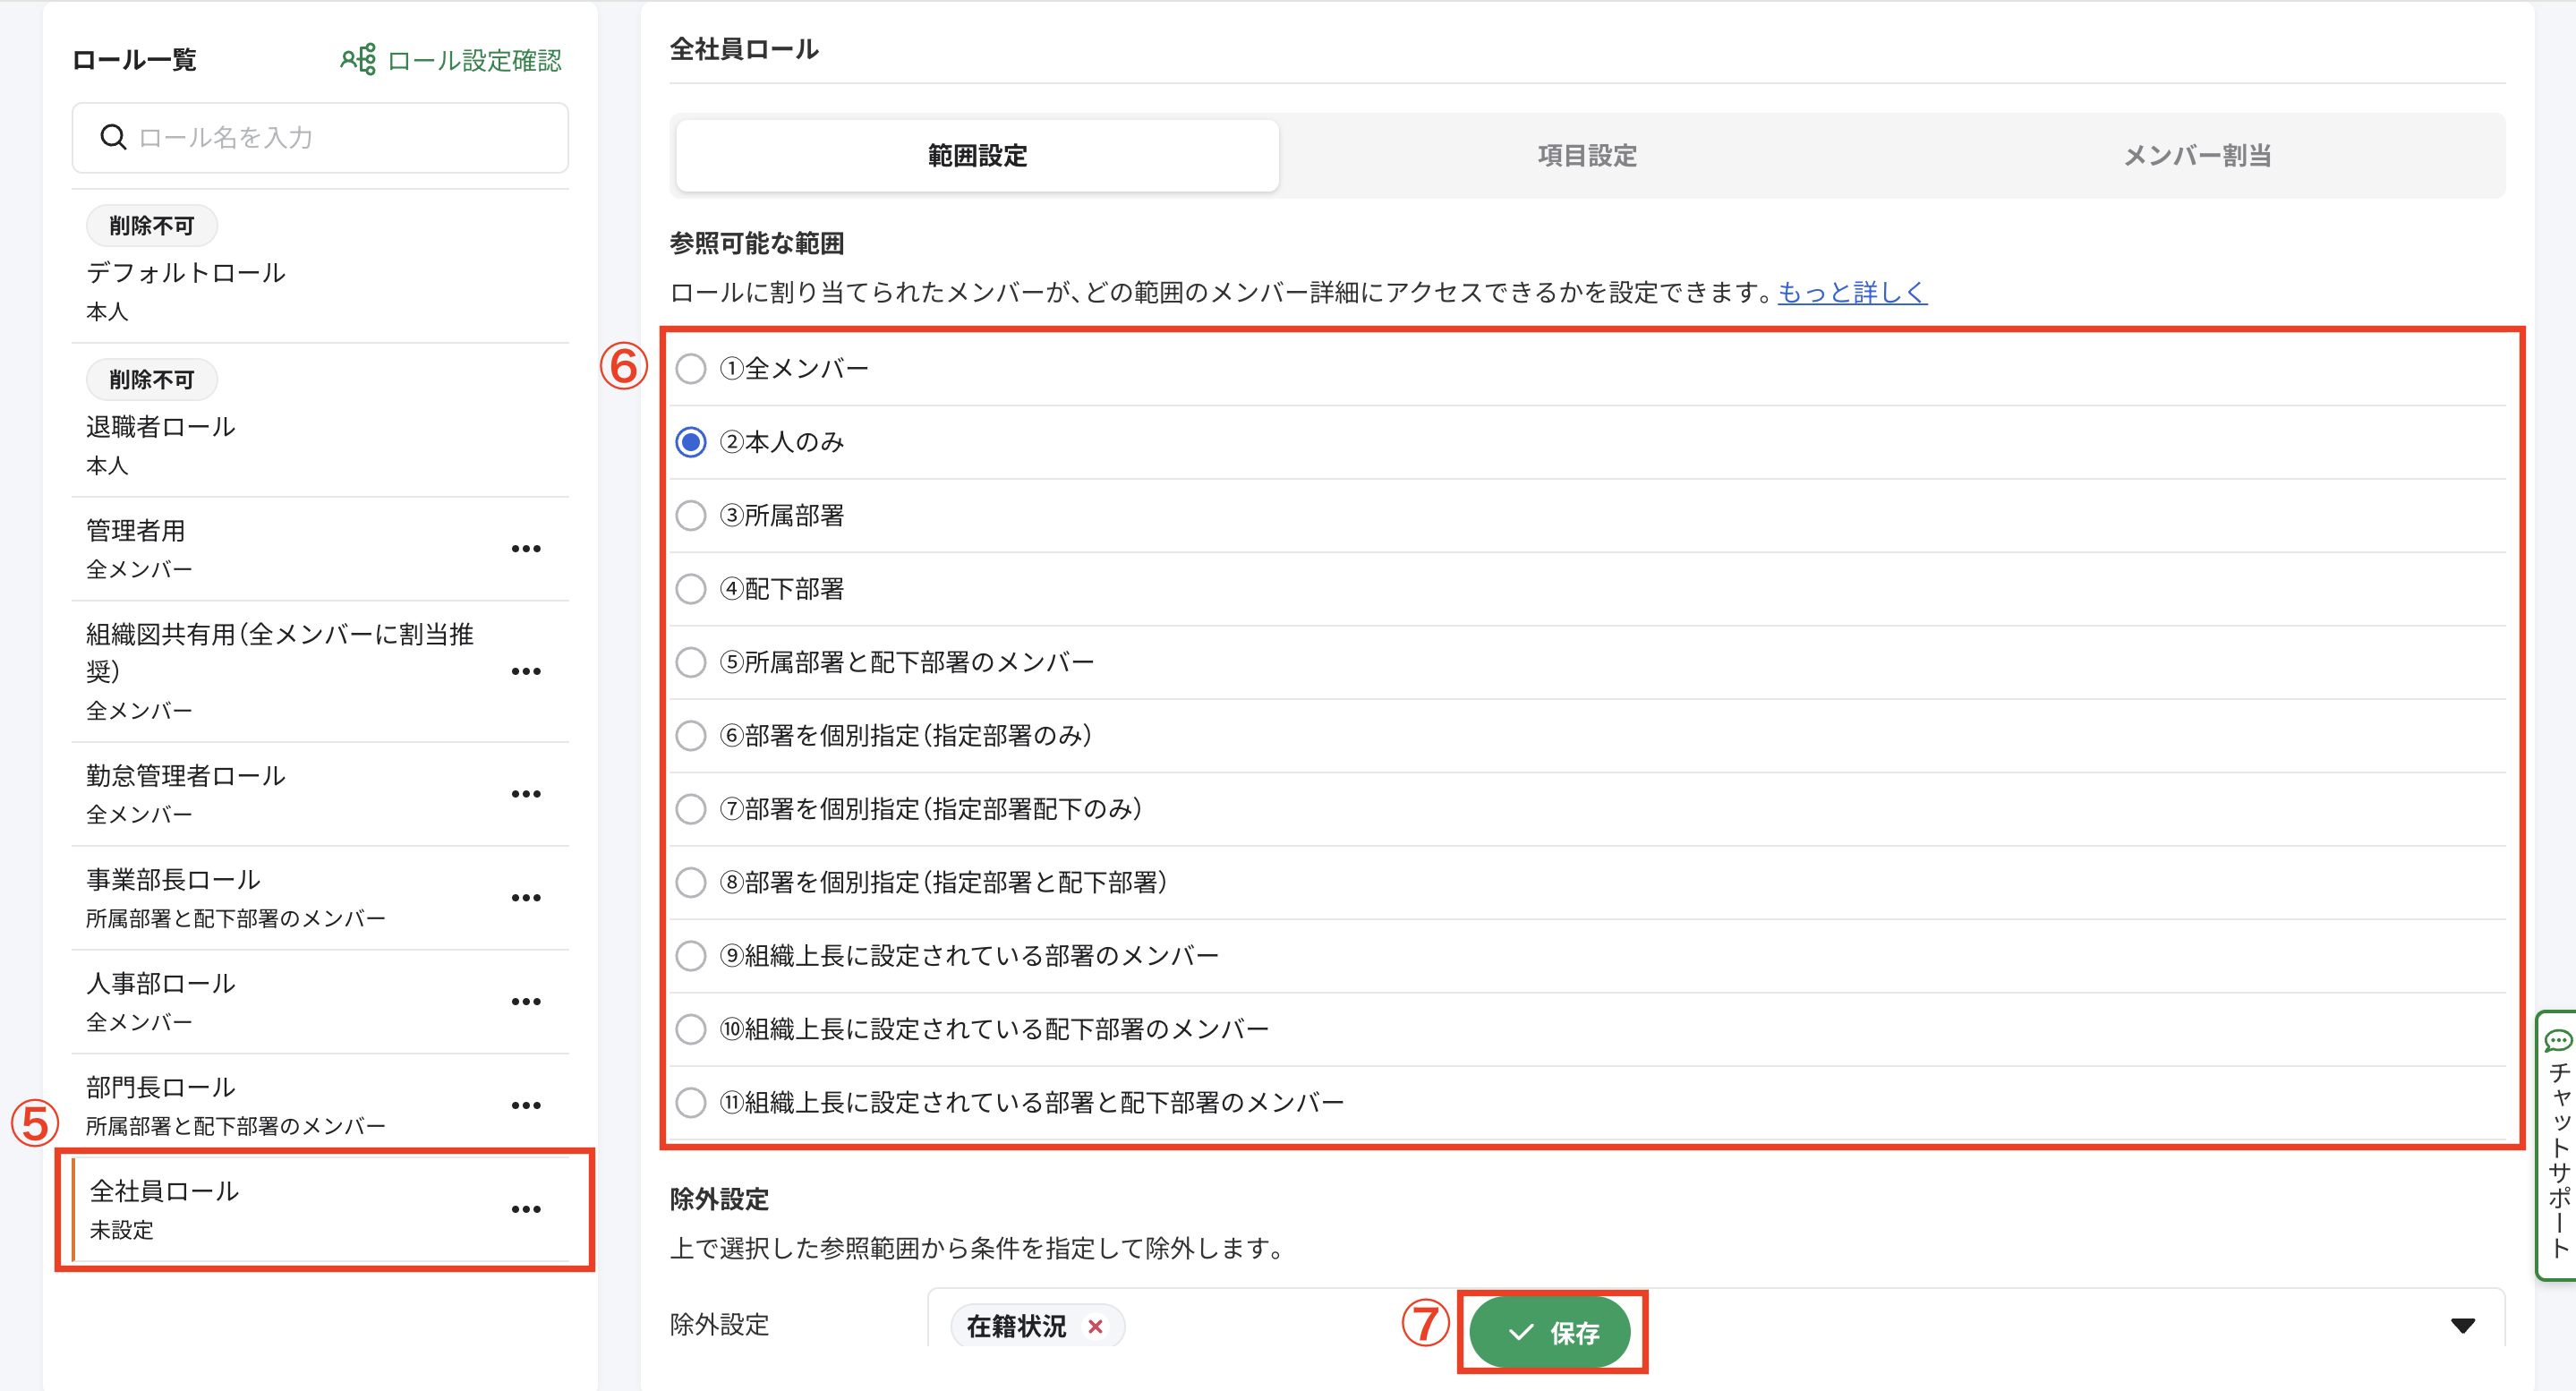This screenshot has height=1391, width=2576.
Task: Open more options for 勤怠管理者ロール
Action: coord(526,794)
